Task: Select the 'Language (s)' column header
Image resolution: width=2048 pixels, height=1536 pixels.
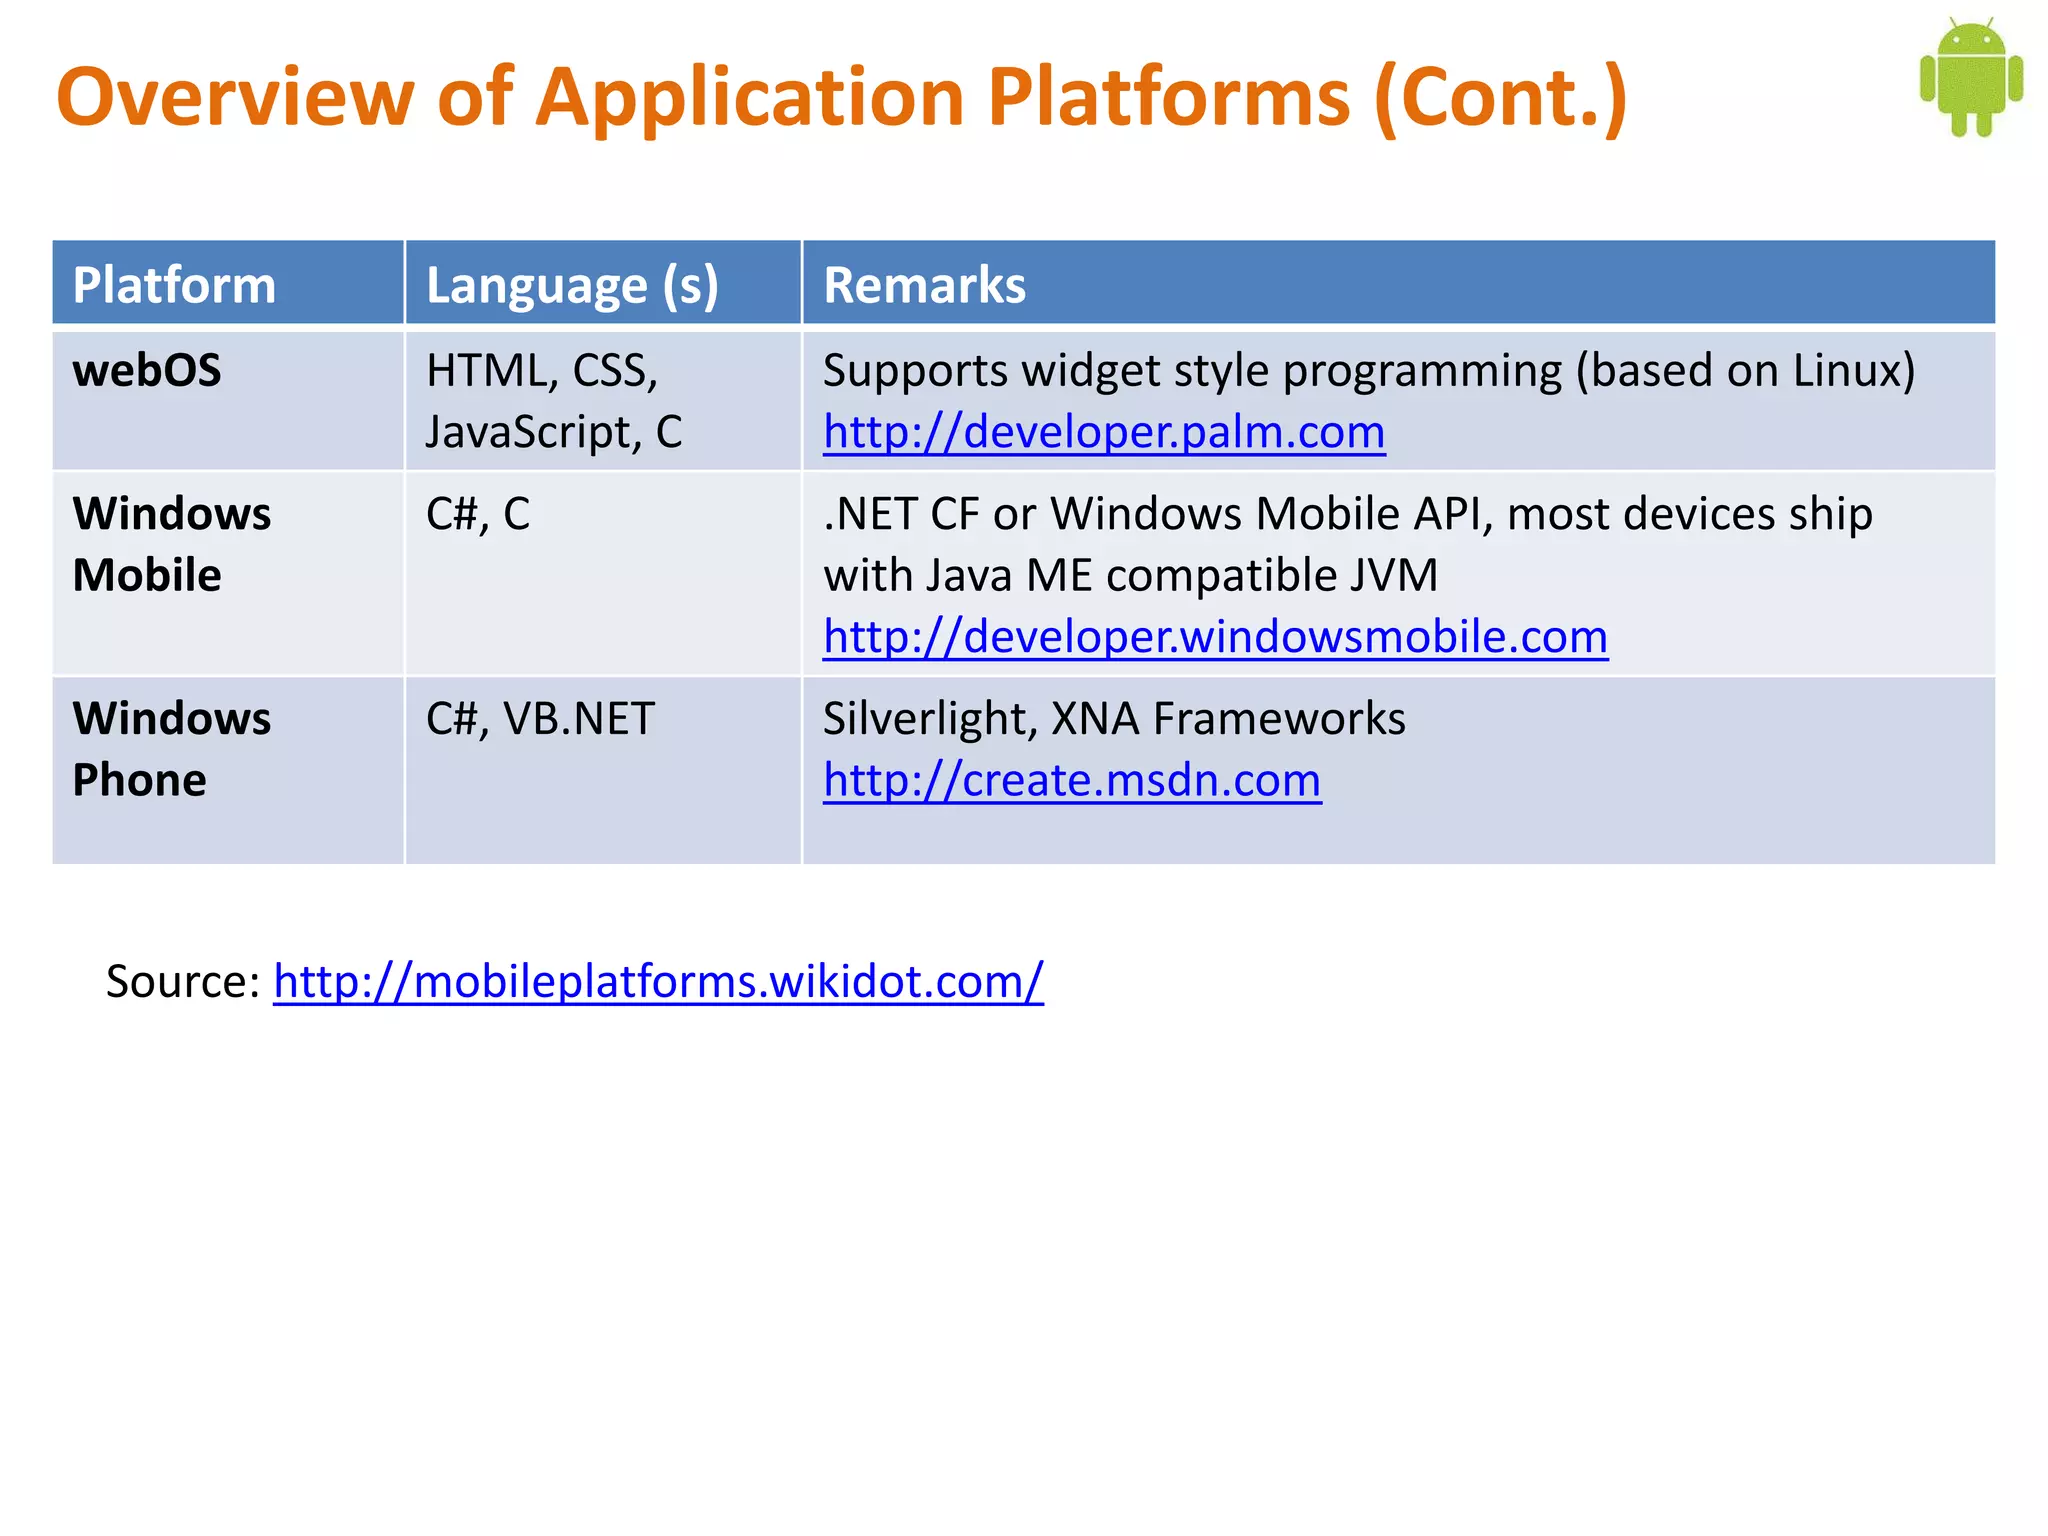Action: point(603,283)
